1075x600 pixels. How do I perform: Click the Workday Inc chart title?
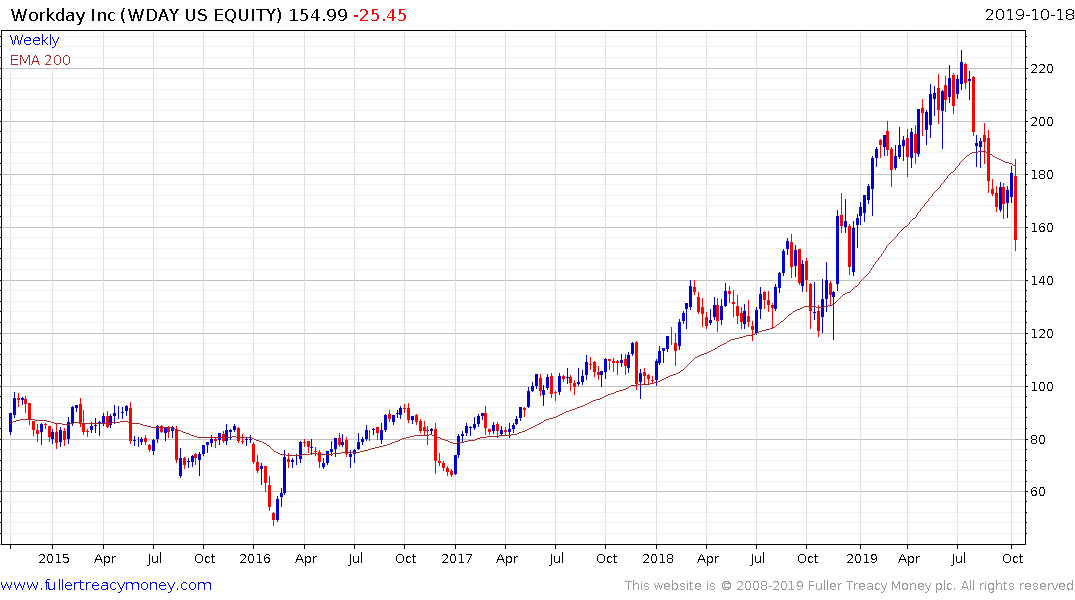146,15
